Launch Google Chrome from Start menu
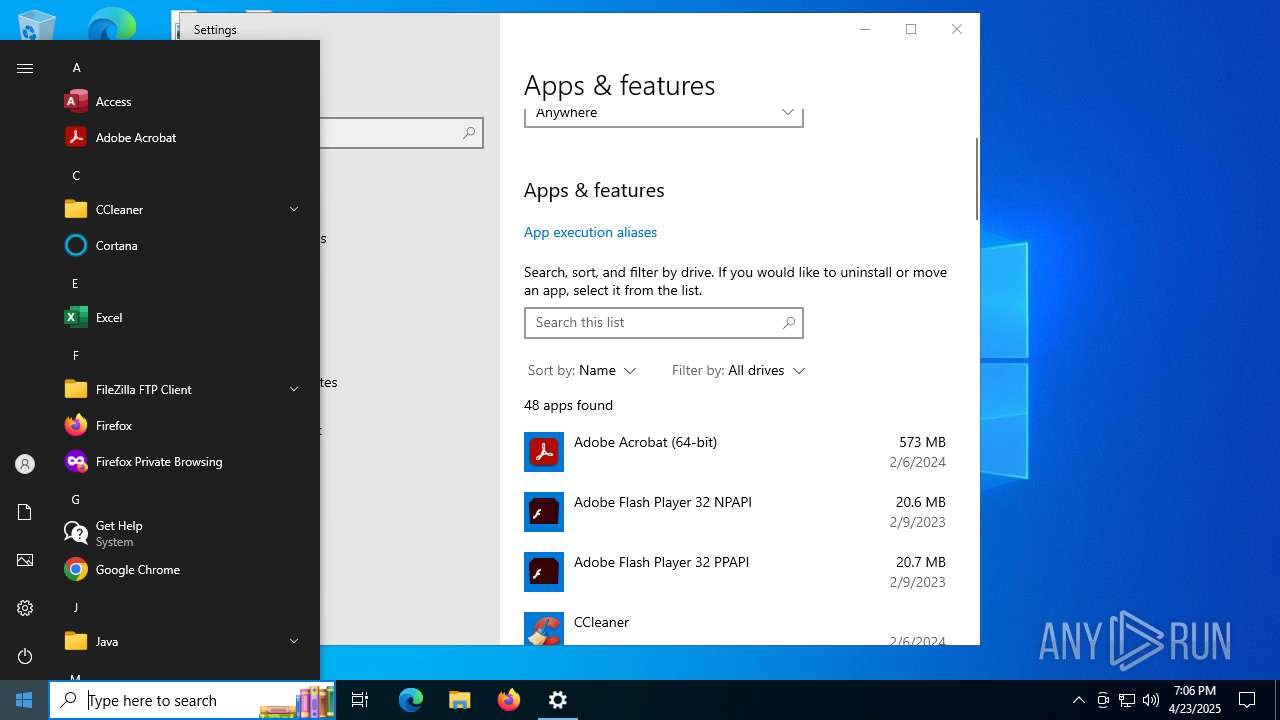Viewport: 1280px width, 720px height. 182,569
